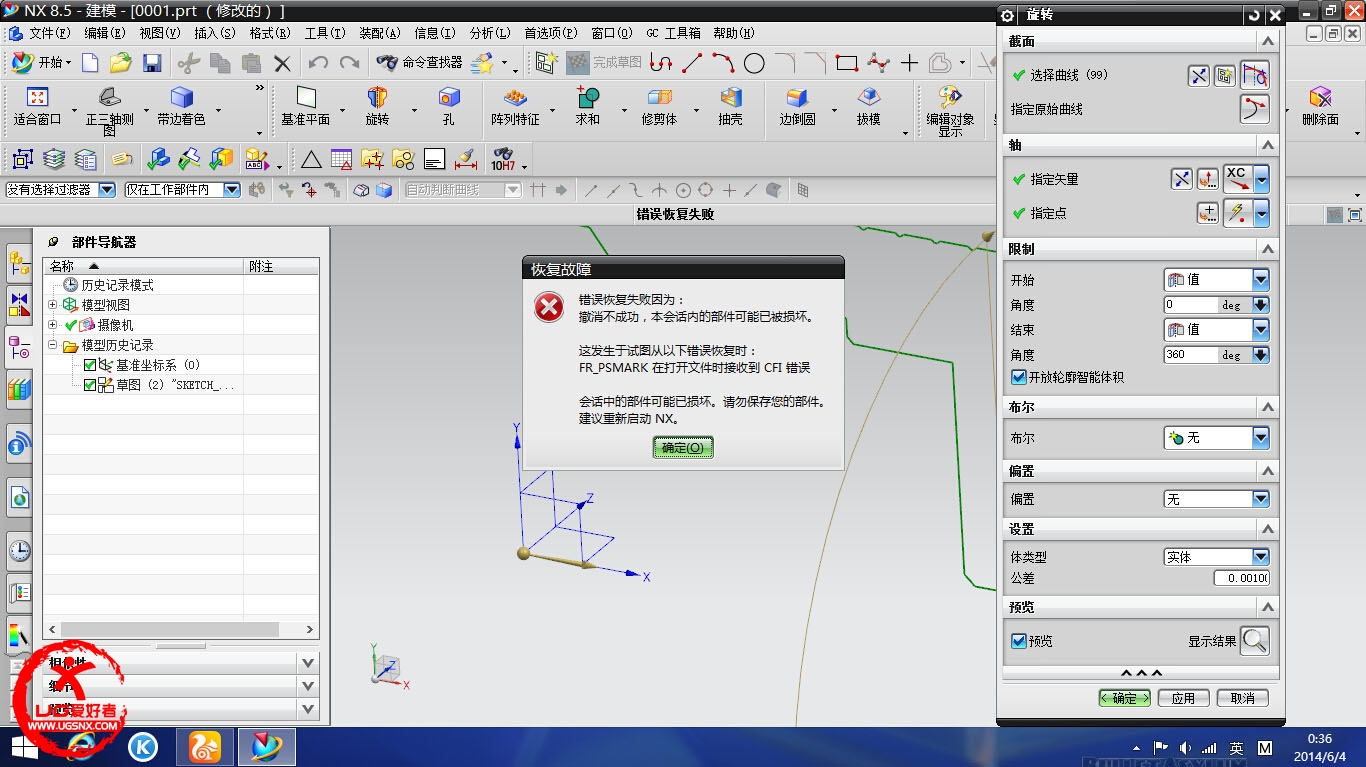Click the 确定 button in 旋转 dialog
This screenshot has height=767, width=1366.
pyautogui.click(x=1124, y=698)
